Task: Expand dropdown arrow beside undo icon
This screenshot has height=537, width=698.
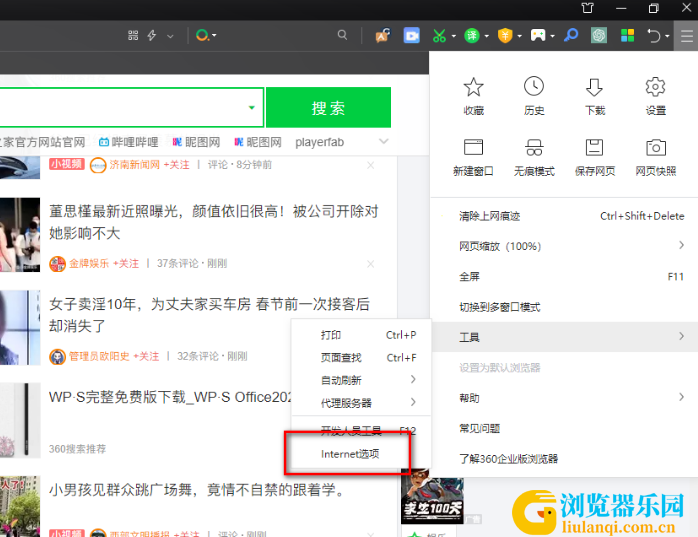Action: coord(667,36)
